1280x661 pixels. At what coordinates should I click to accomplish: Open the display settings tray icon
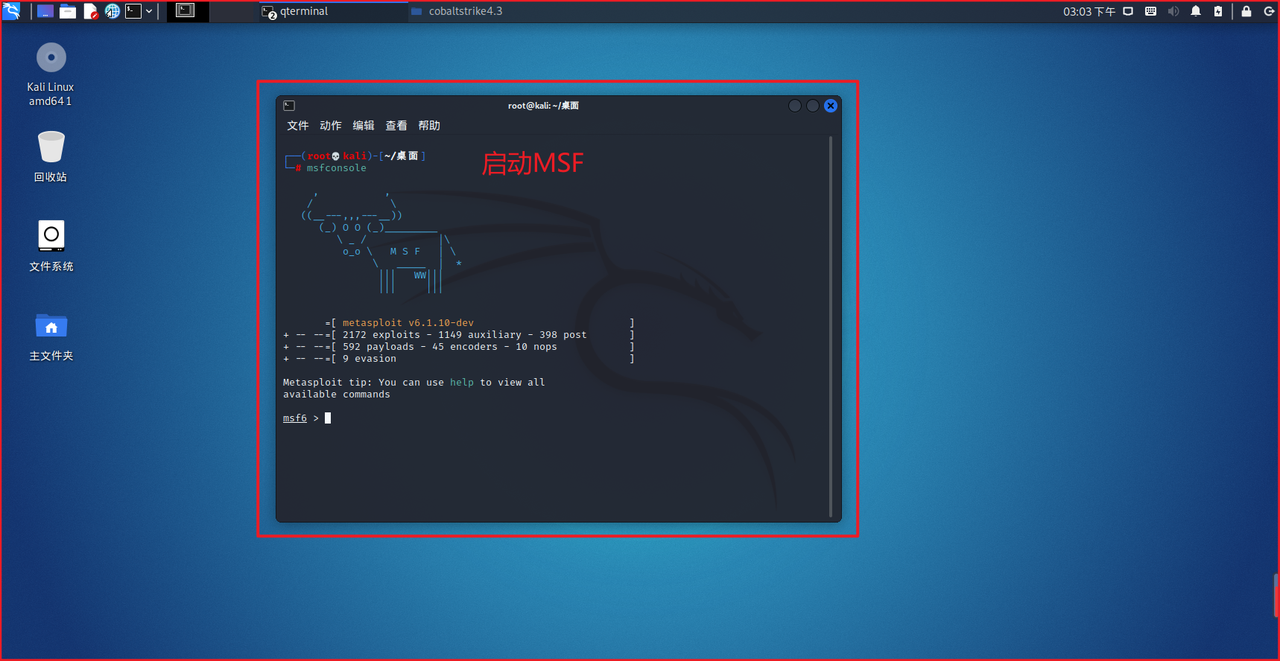(x=1129, y=11)
